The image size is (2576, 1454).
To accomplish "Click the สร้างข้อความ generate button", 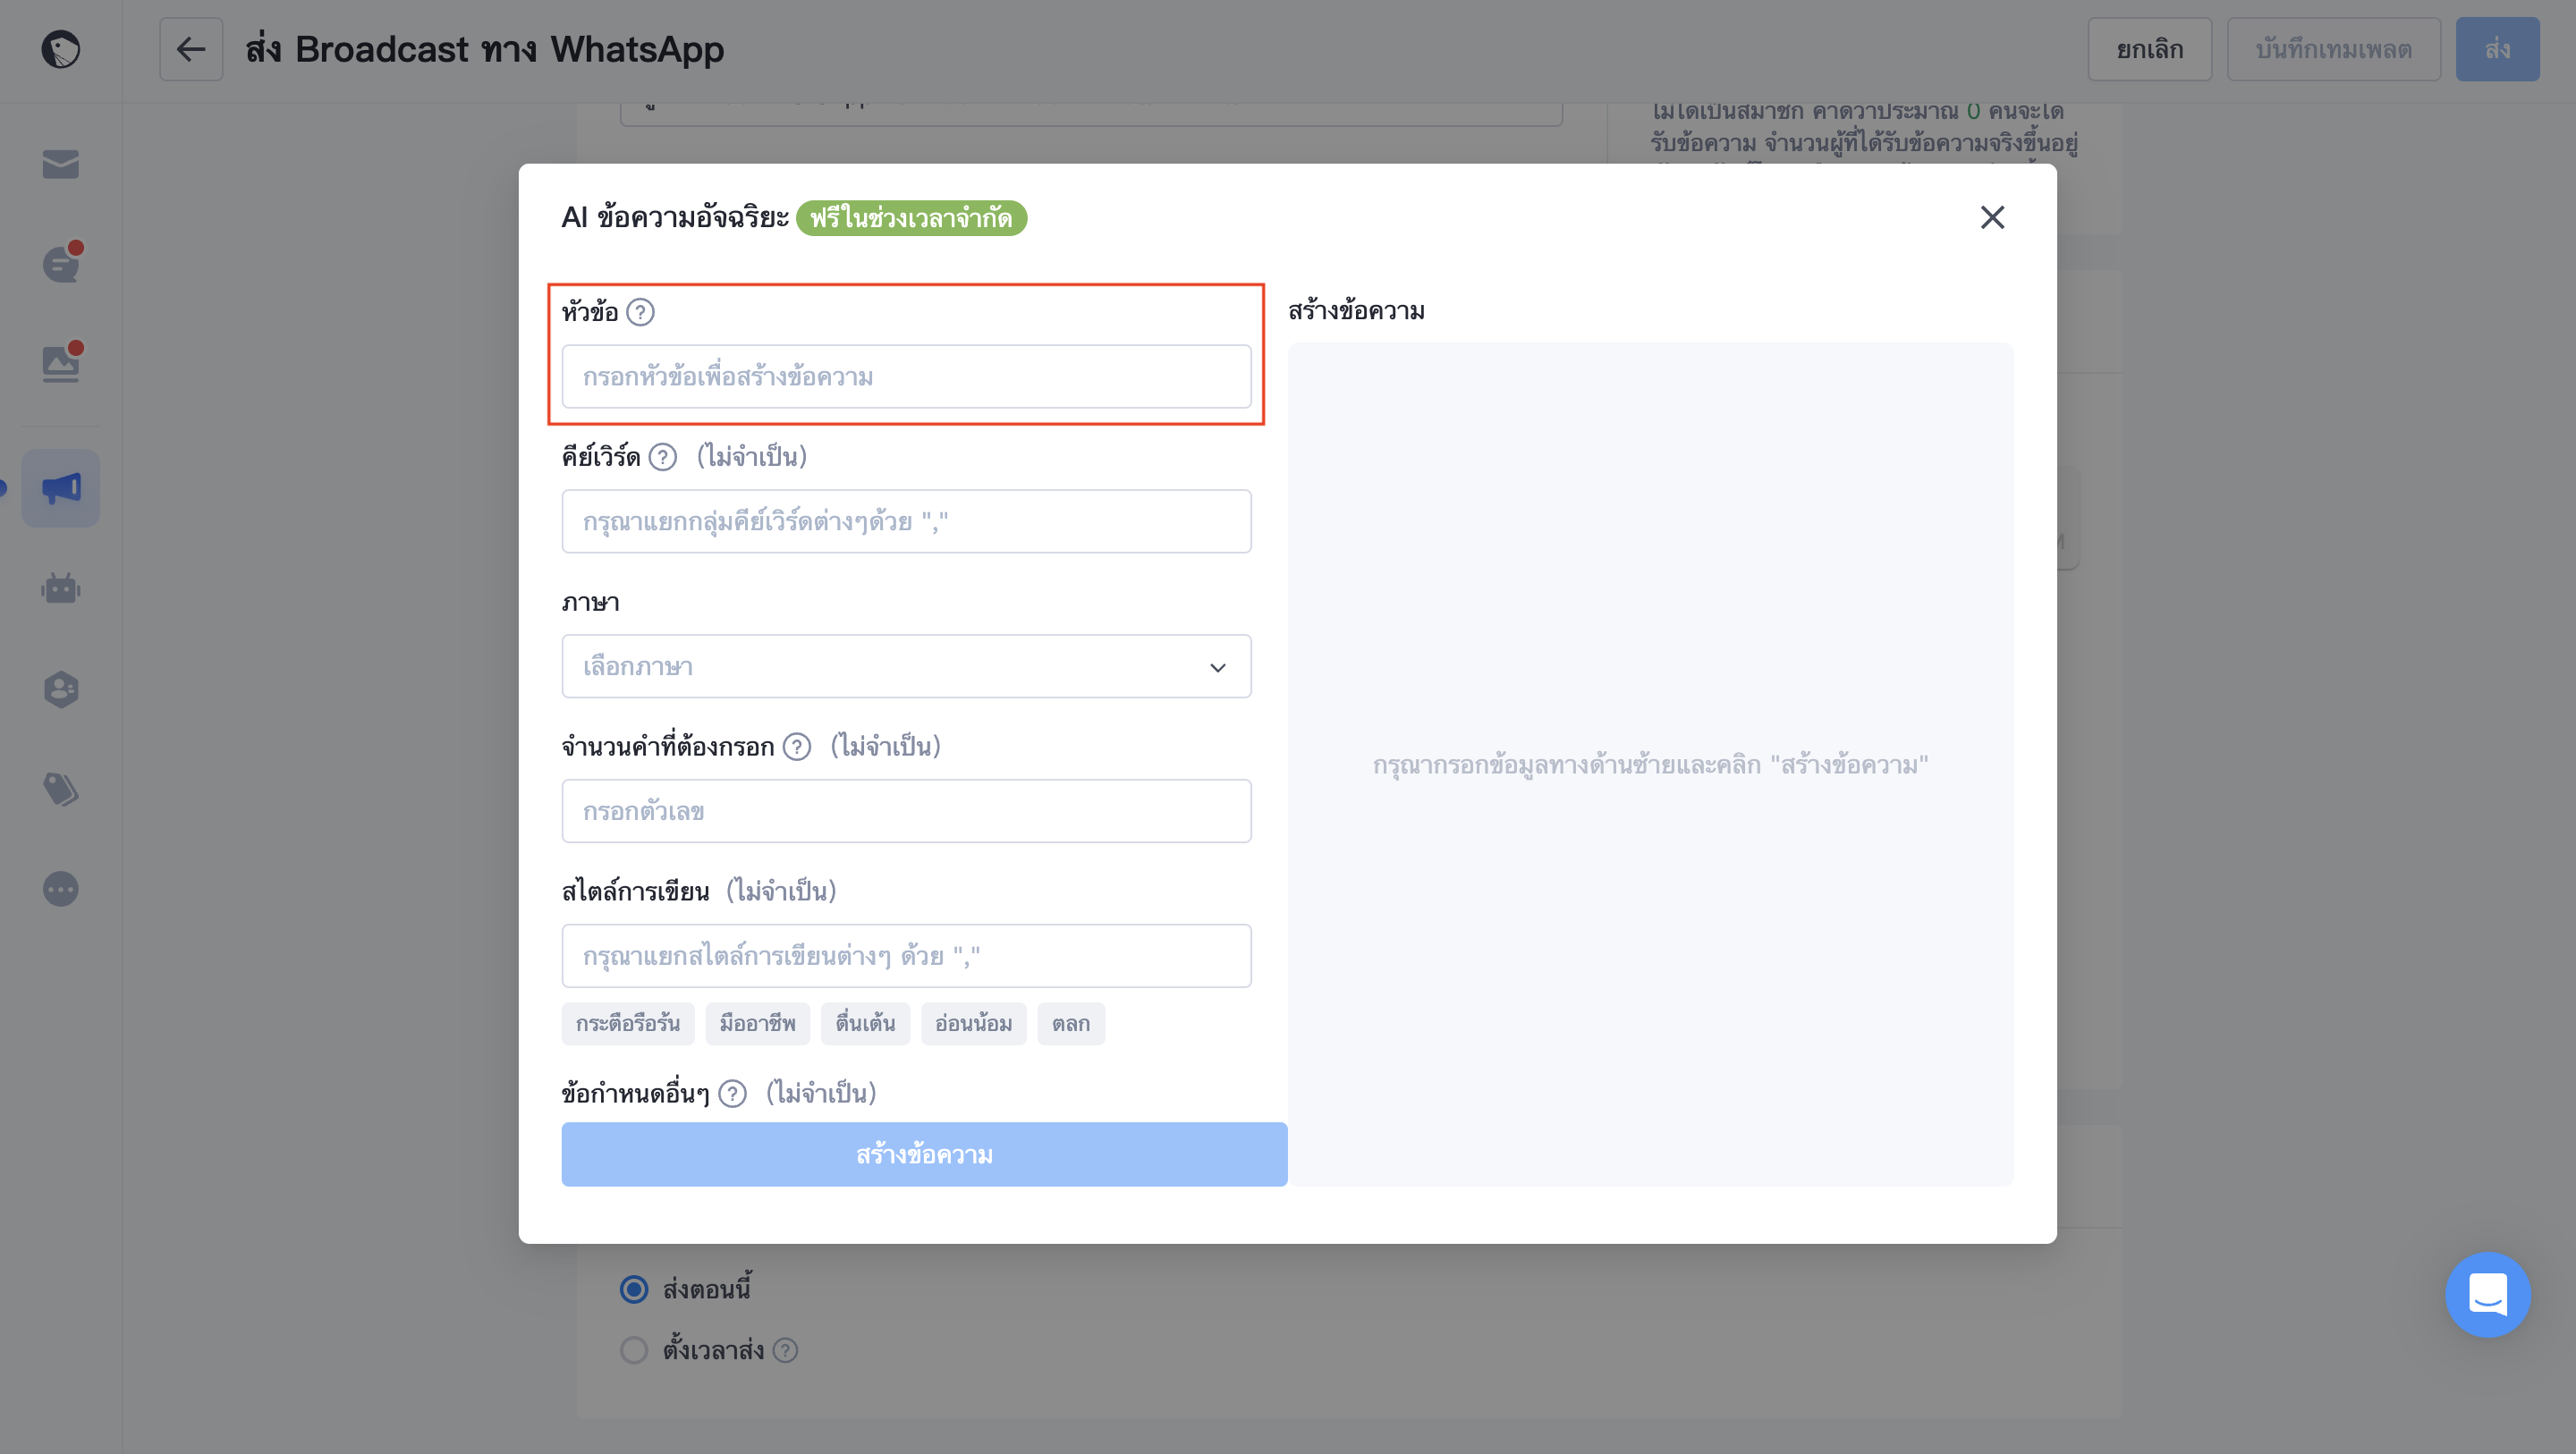I will 924,1155.
